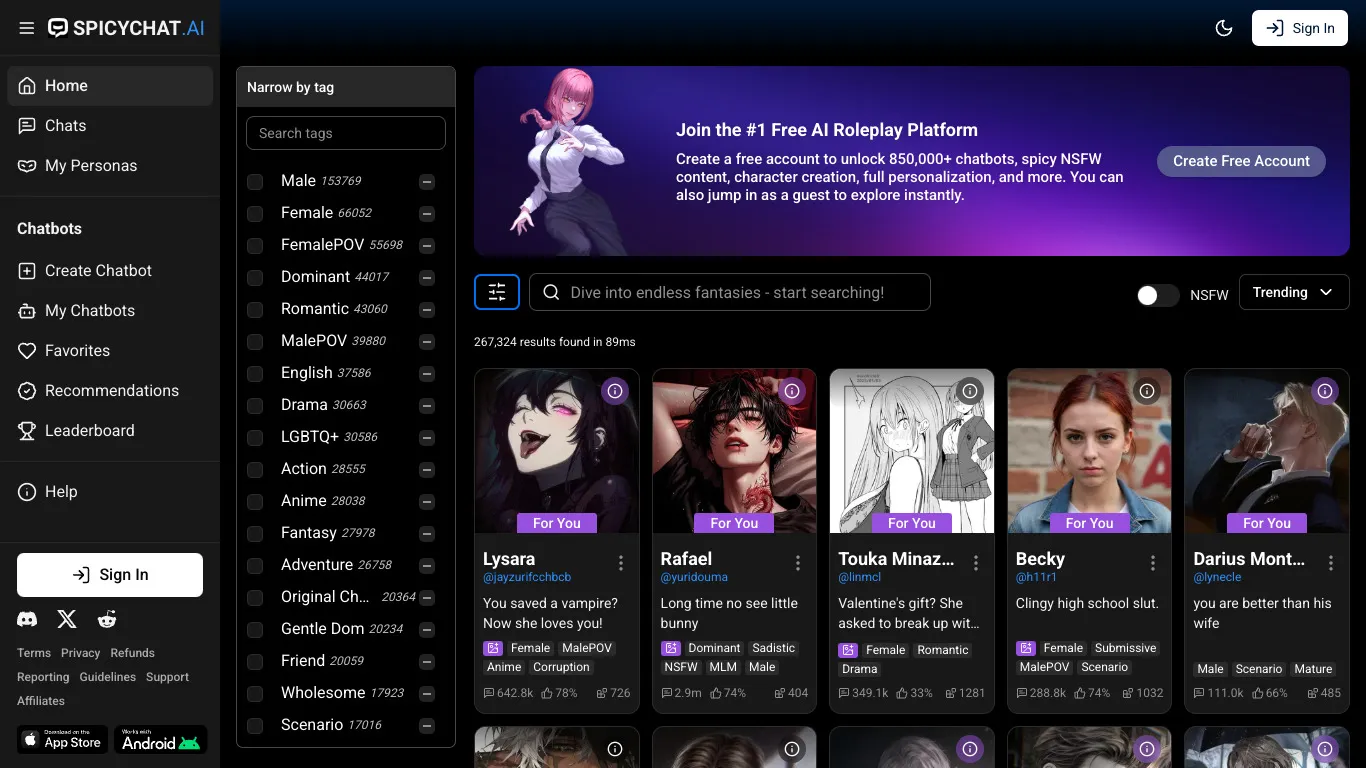The width and height of the screenshot is (1366, 768).
Task: Exclude Female tag with minus button
Action: point(427,214)
